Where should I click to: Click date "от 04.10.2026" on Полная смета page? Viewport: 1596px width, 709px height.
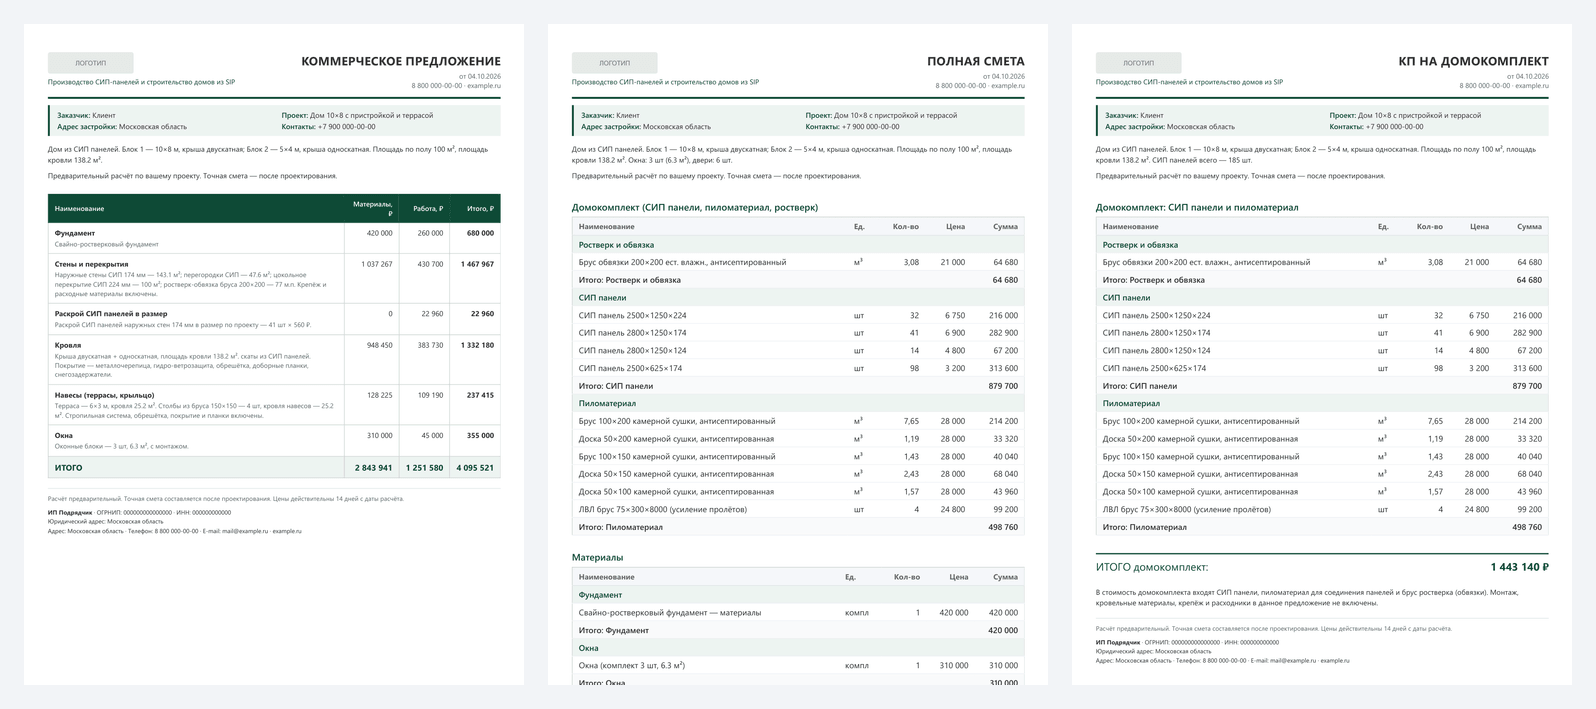[1004, 76]
